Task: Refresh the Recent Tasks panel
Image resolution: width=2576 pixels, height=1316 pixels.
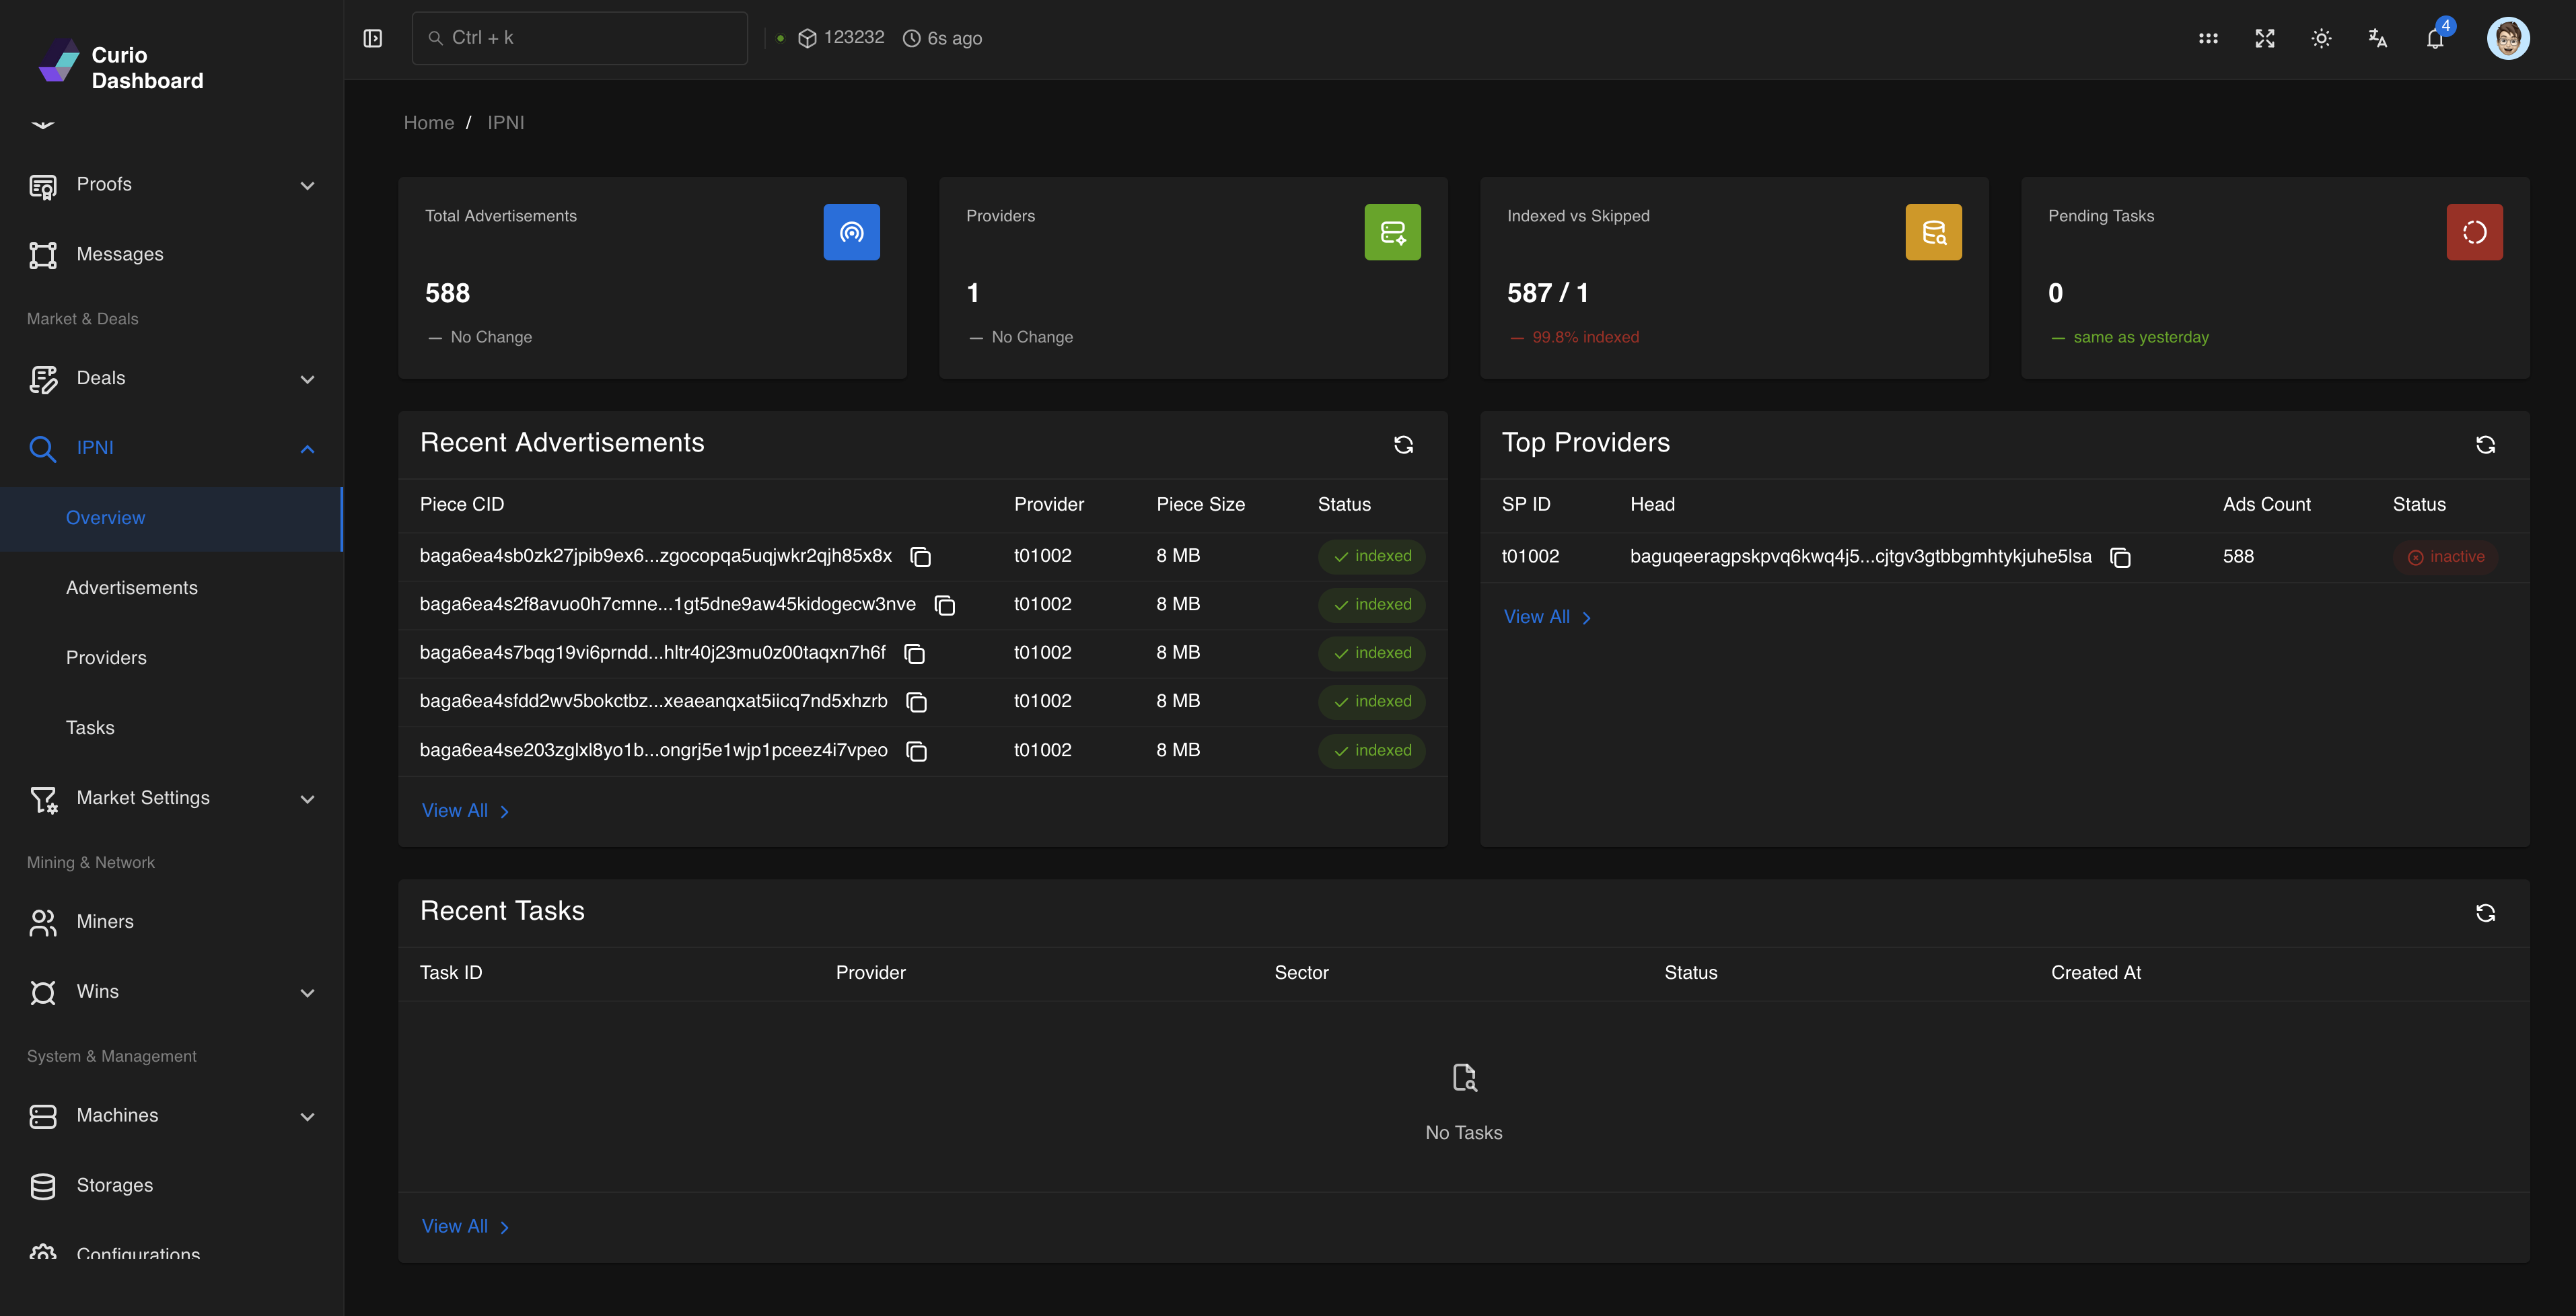Action: coord(2484,912)
